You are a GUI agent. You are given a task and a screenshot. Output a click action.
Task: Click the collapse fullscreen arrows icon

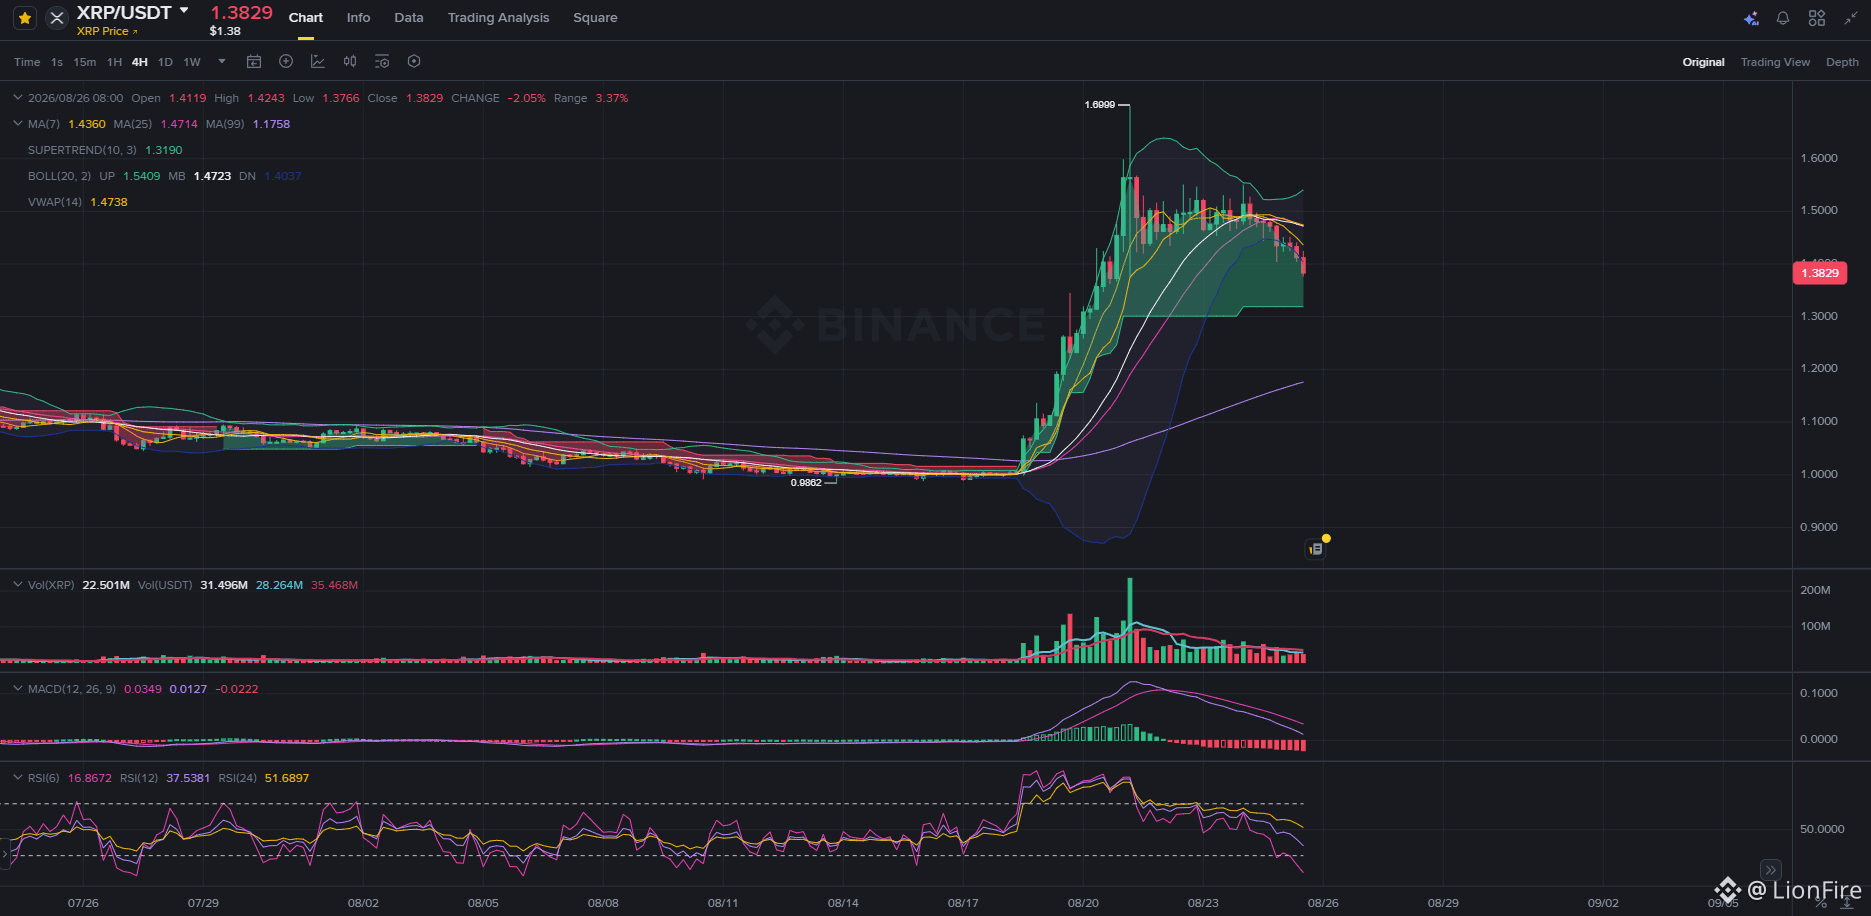tap(1851, 18)
